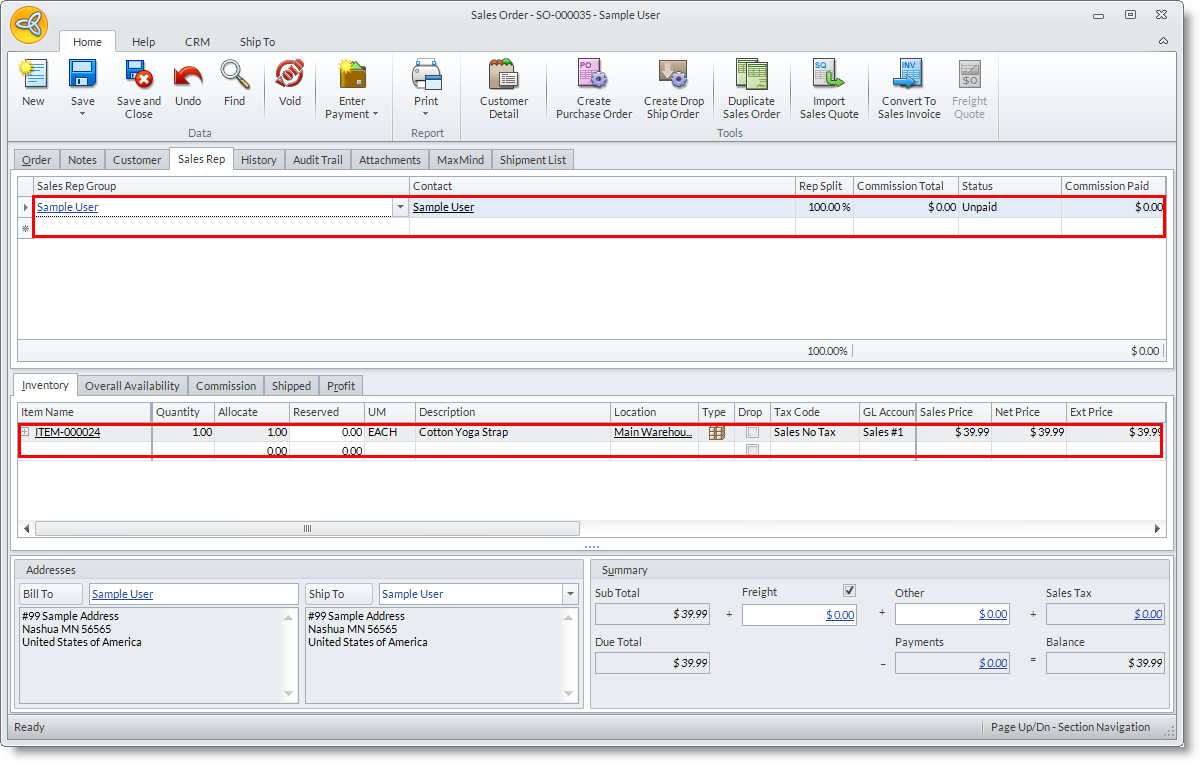Click the Undo icon
The height and width of the screenshot is (763, 1200).
[x=188, y=77]
